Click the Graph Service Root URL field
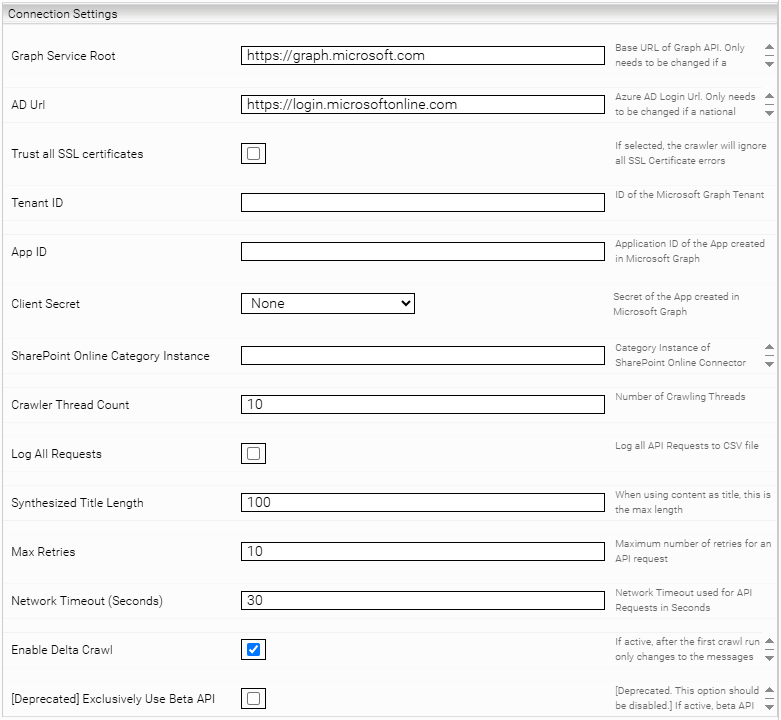Viewport: 781px width, 720px height. pyautogui.click(x=422, y=56)
